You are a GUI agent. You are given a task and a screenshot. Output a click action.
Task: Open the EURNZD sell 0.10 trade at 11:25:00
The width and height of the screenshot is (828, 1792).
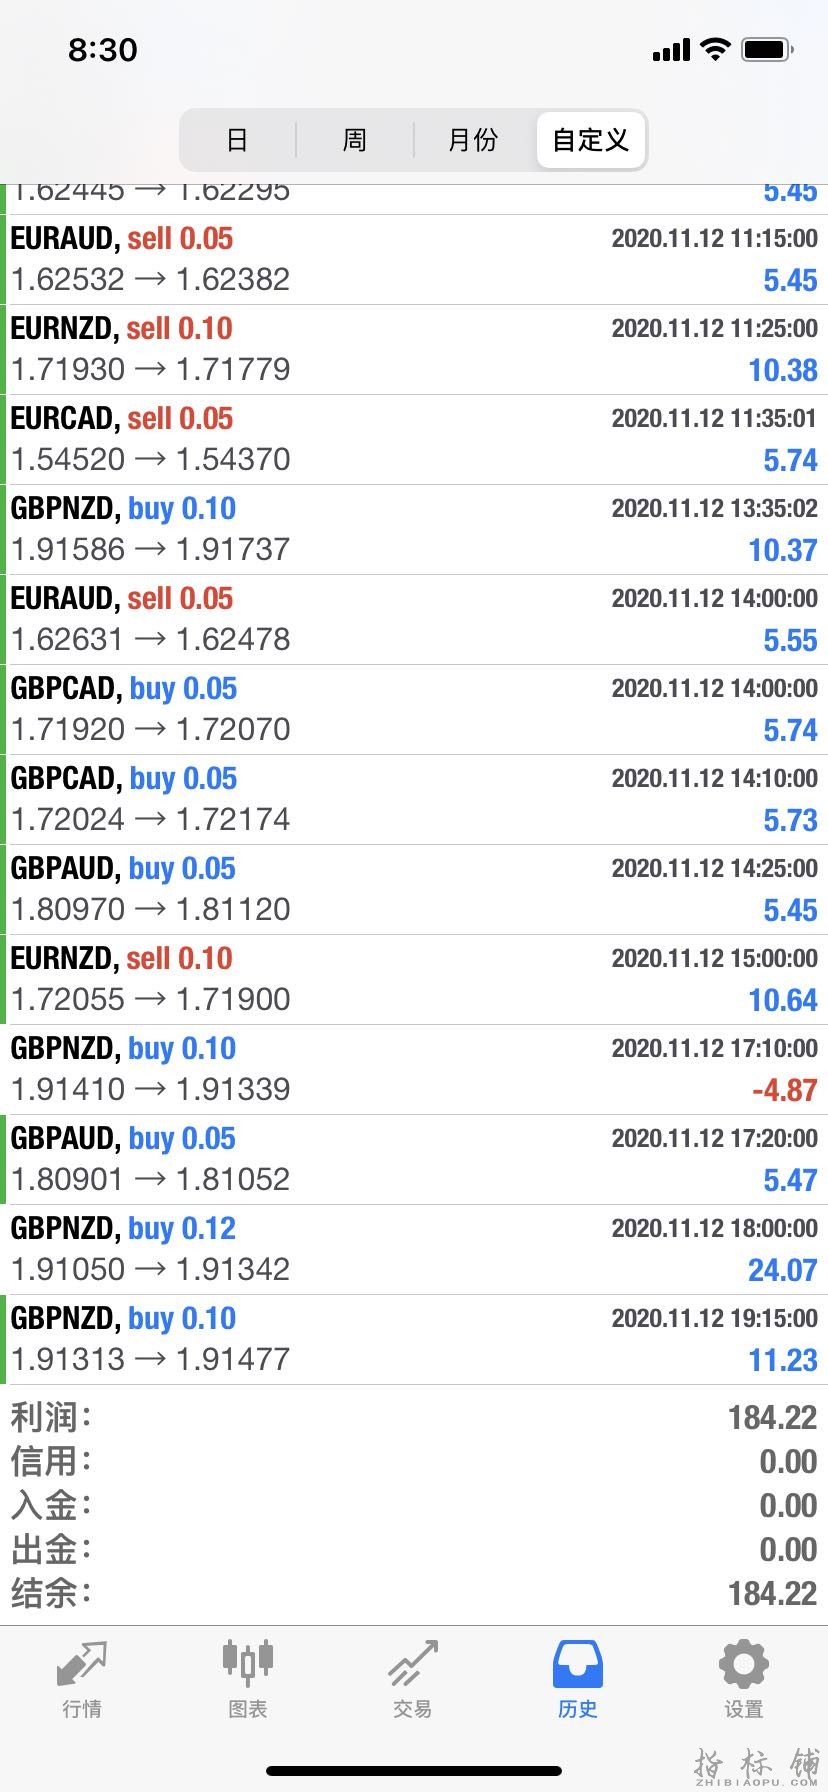tap(414, 350)
